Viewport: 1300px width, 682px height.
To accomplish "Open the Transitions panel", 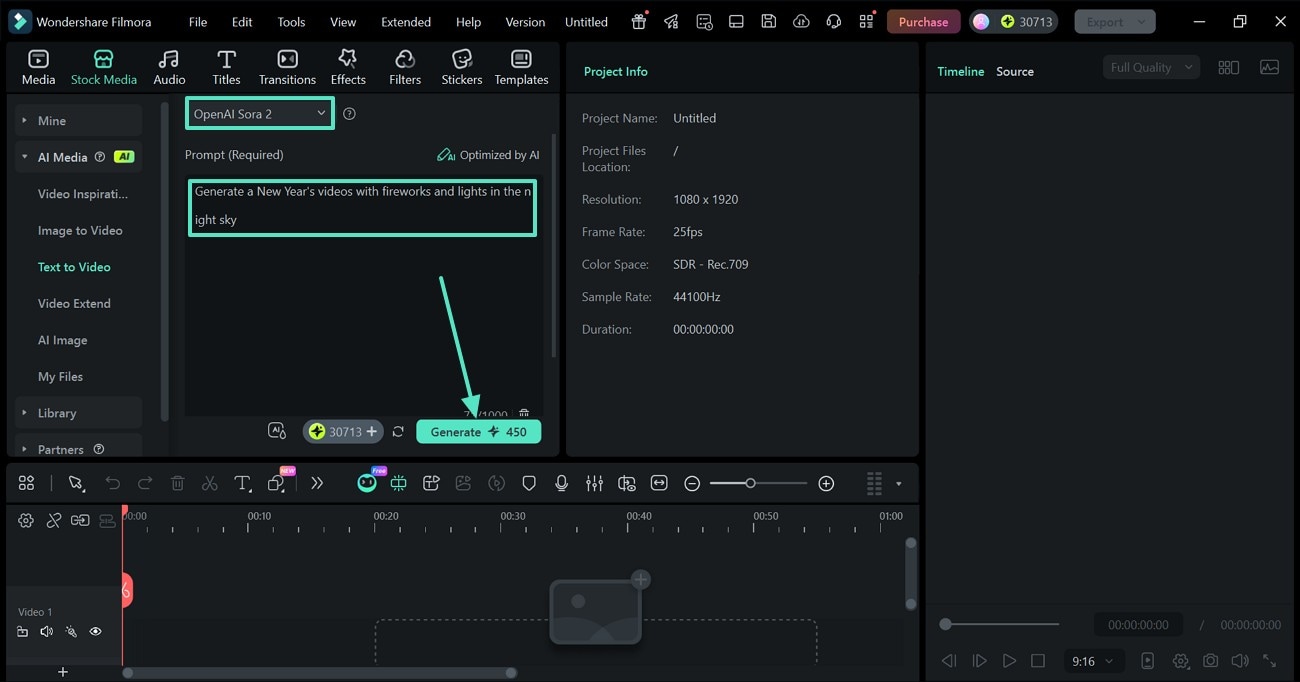I will coord(287,67).
